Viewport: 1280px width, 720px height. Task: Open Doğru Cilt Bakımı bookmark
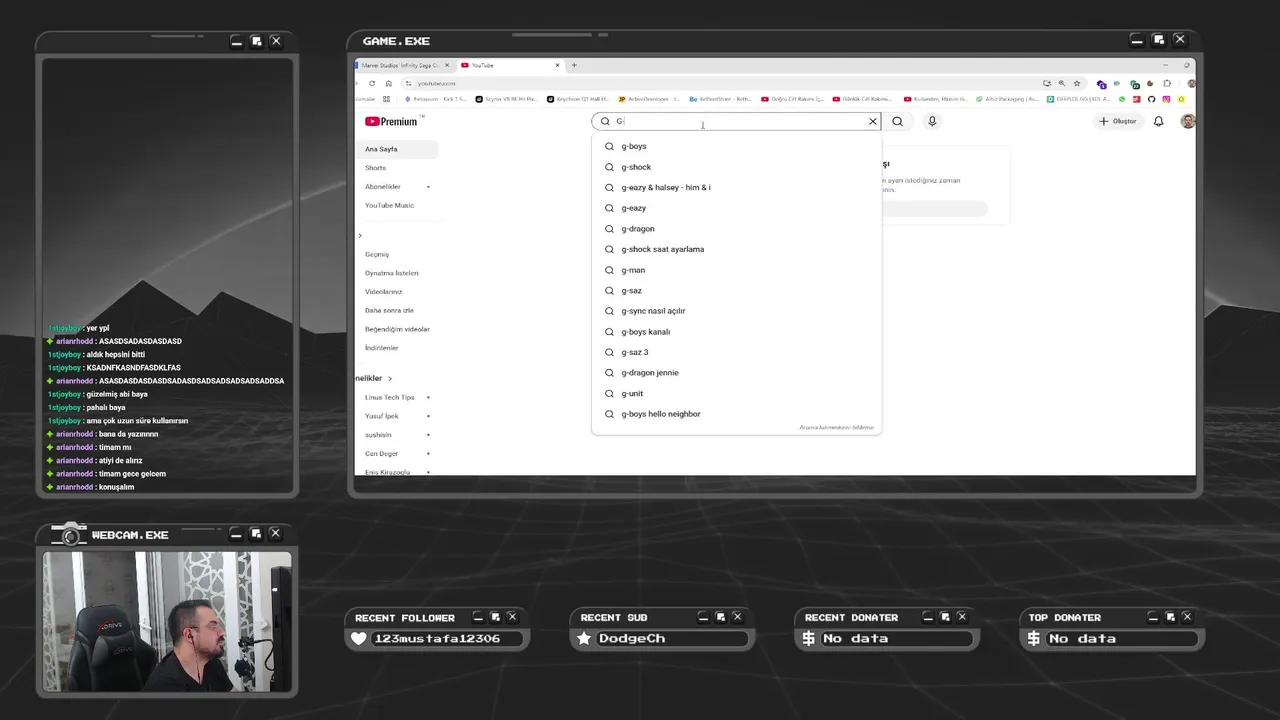coord(793,99)
